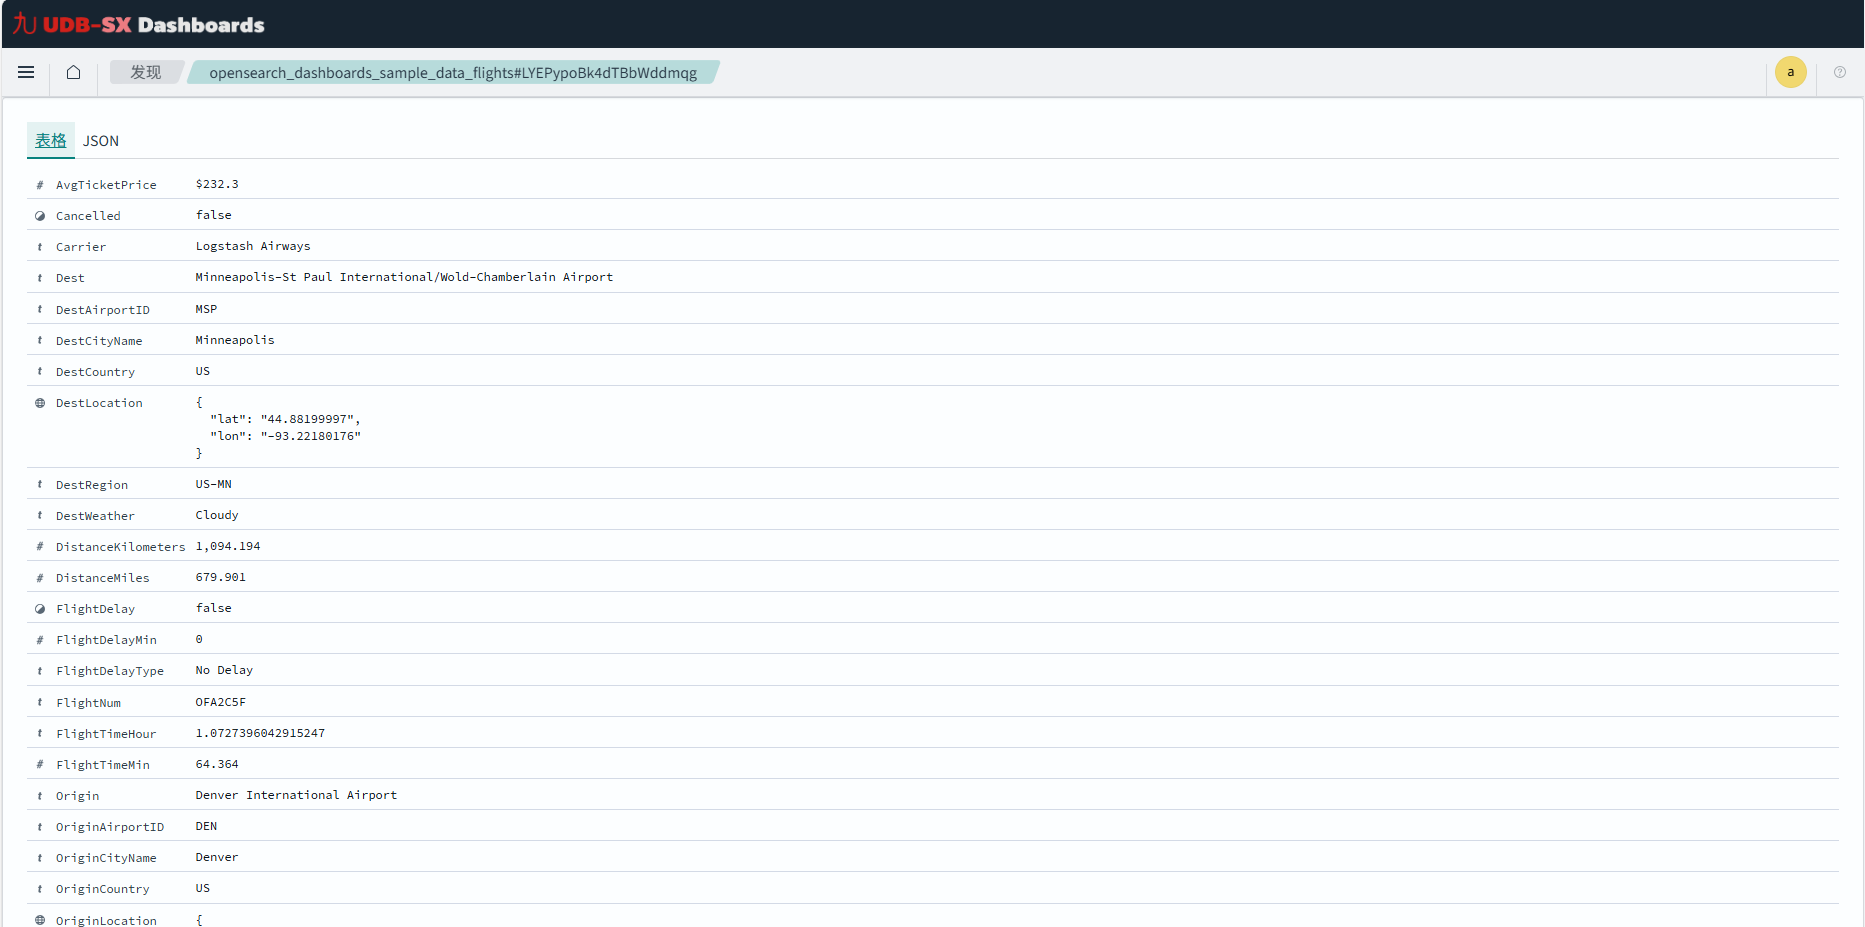
Task: Click the number type icon beside AvgTicketPrice
Action: (x=39, y=184)
